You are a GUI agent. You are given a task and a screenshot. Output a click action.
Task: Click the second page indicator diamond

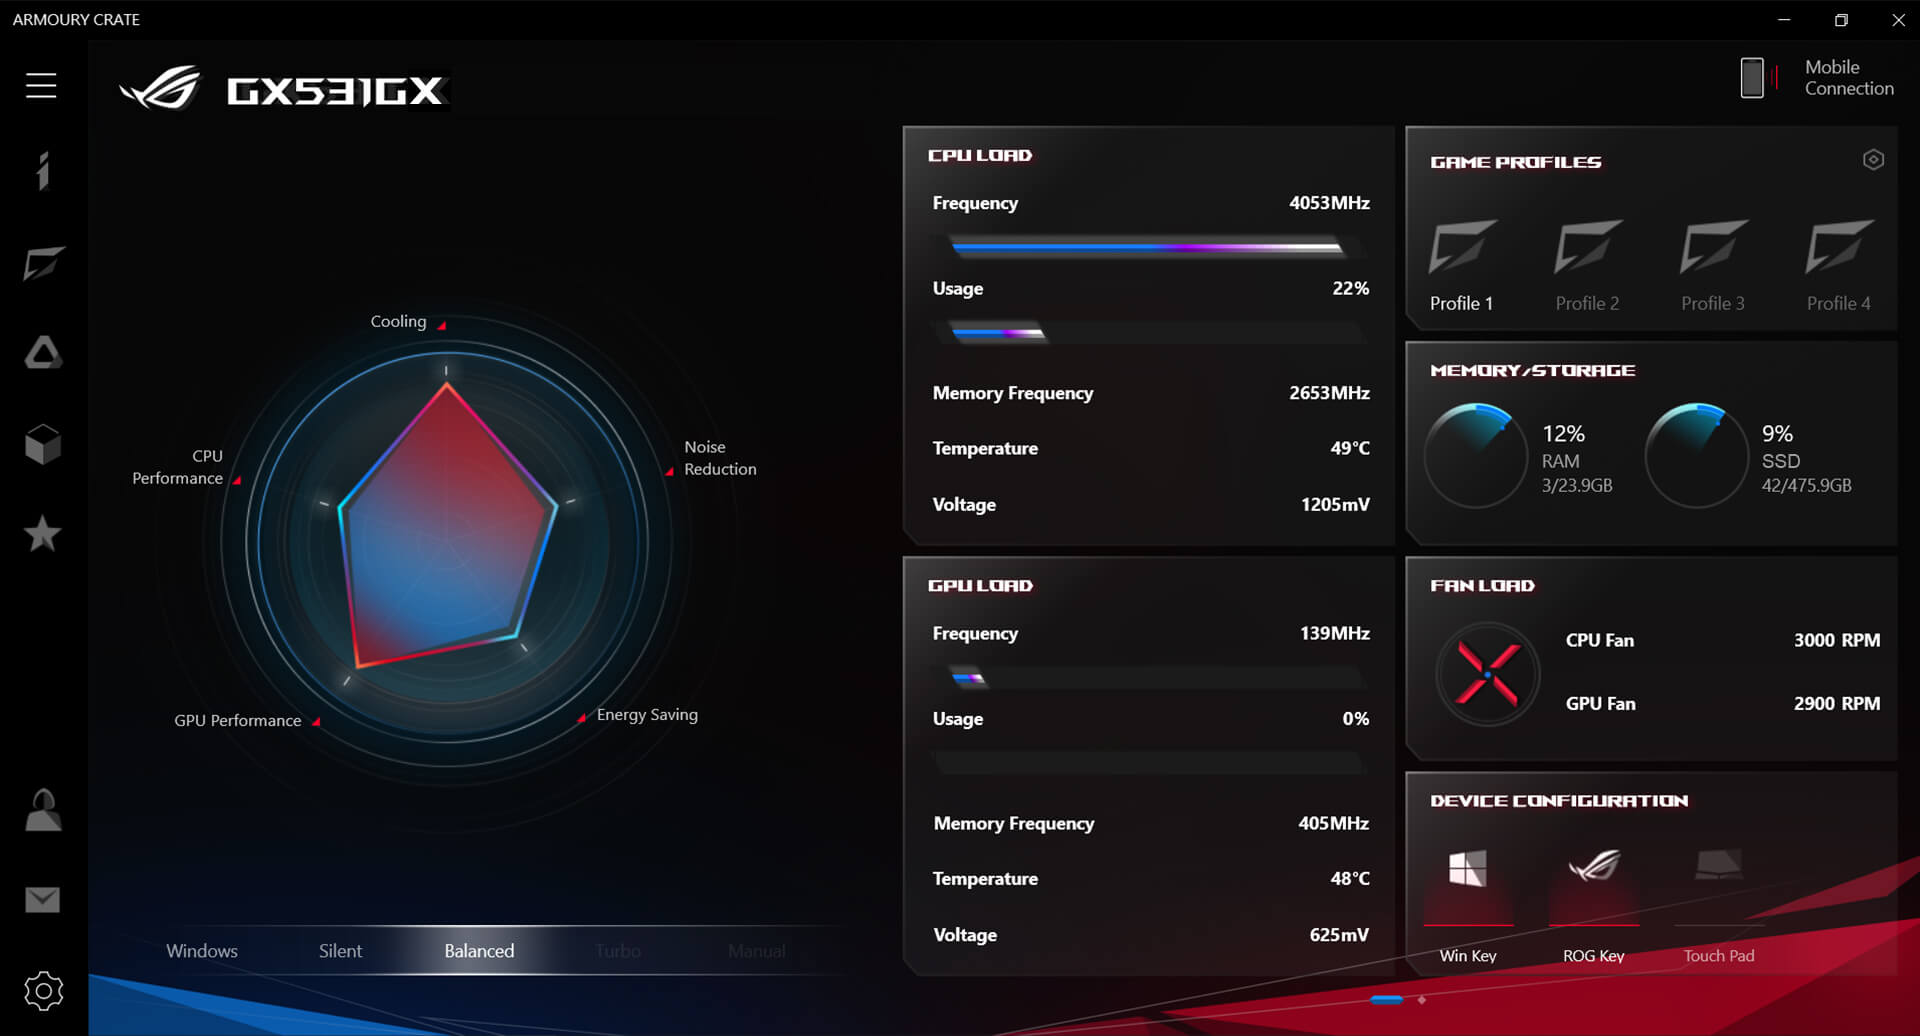(1422, 999)
